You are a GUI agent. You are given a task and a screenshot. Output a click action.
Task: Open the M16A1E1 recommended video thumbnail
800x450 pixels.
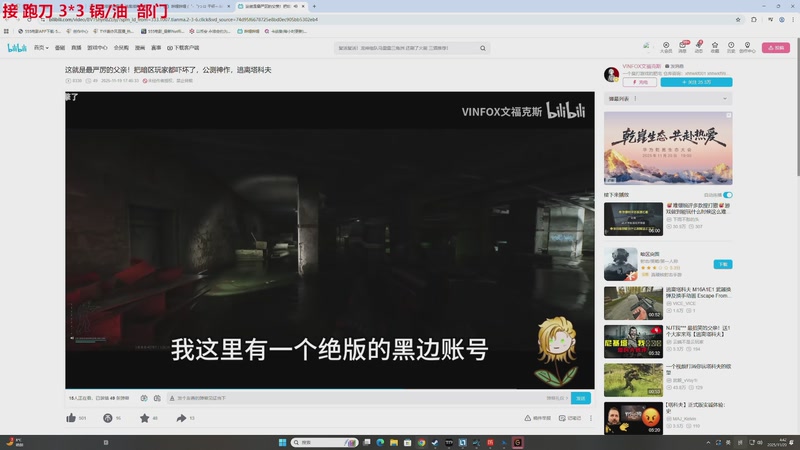(633, 303)
